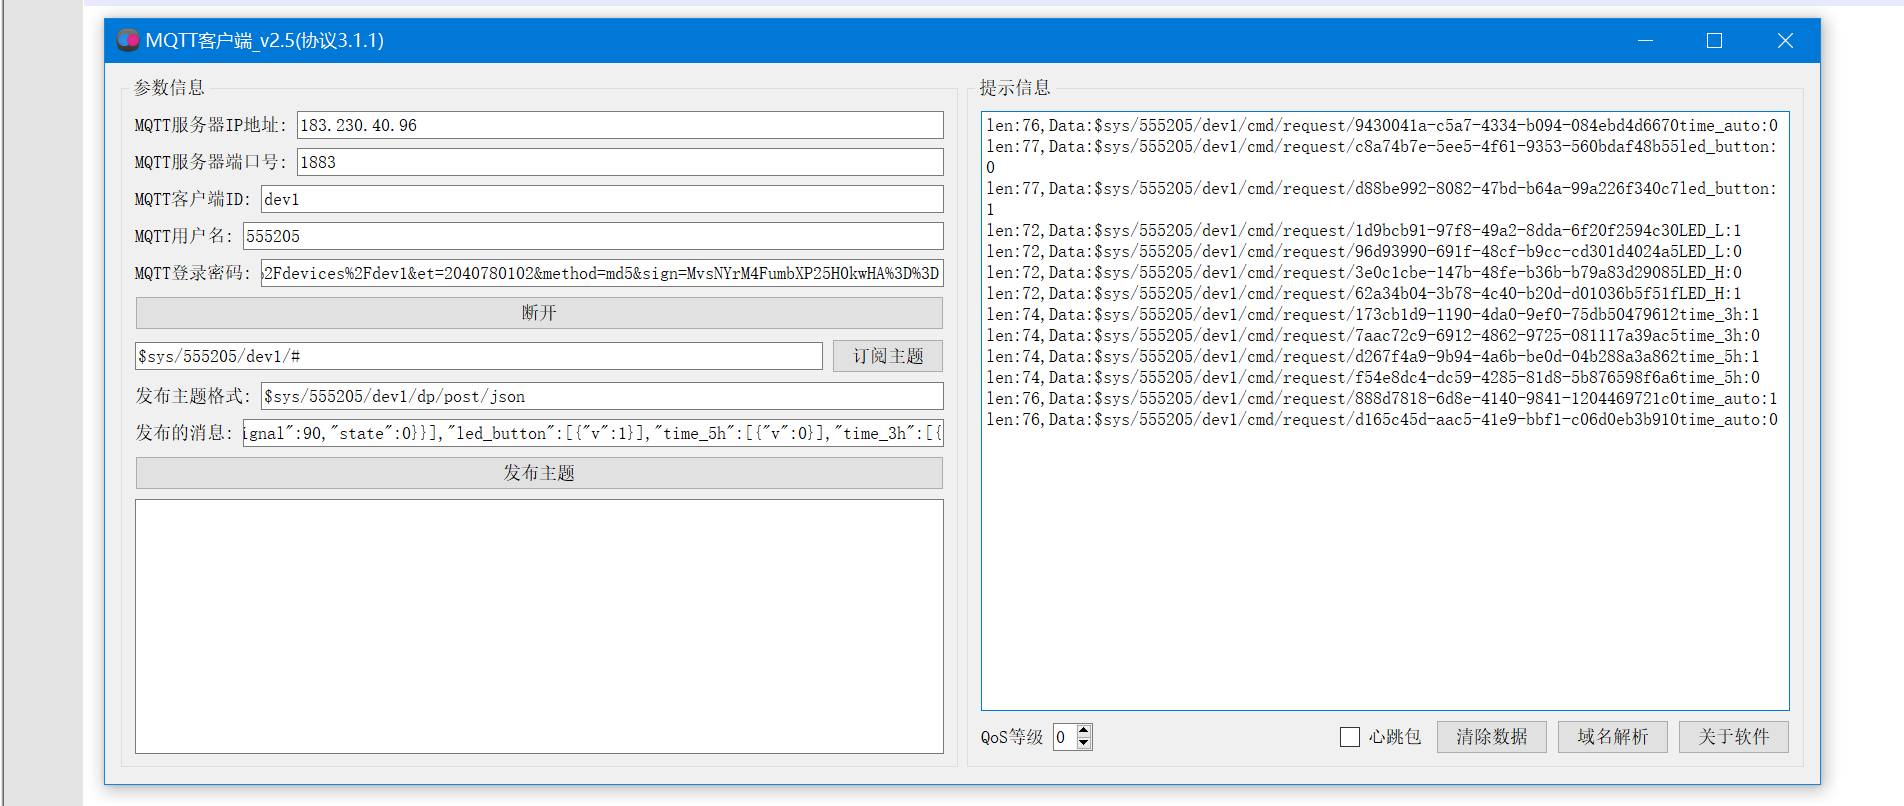This screenshot has height=806, width=1904.
Task: Click log line containing d88be992 led_button
Action: 1382,199
